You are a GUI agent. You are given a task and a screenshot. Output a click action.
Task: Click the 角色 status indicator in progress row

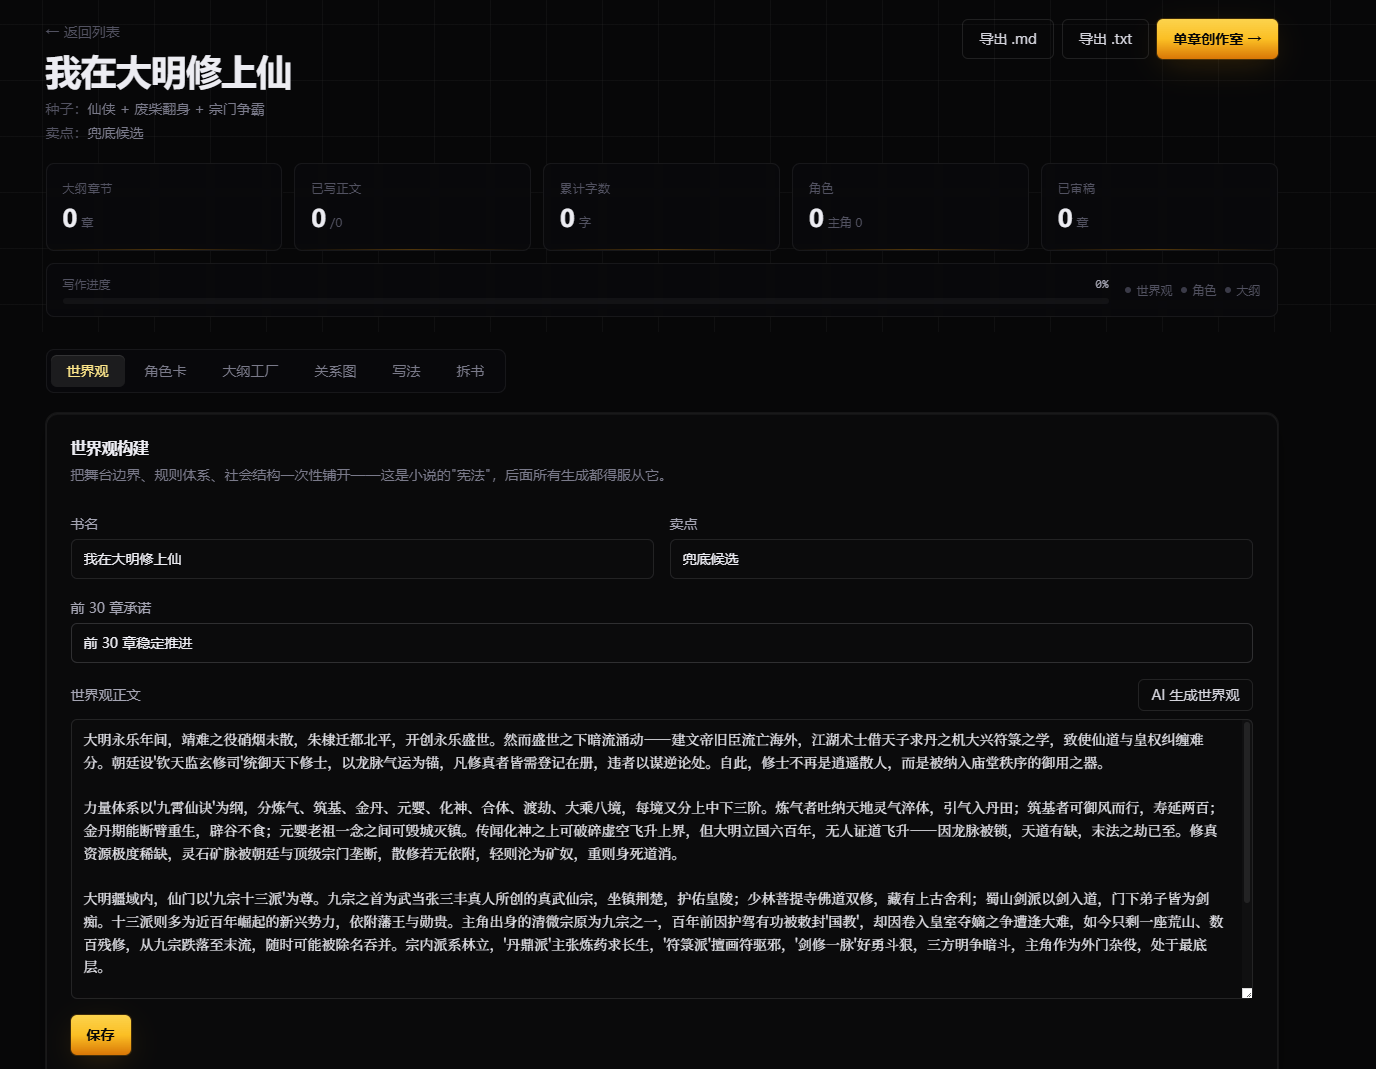[1198, 290]
